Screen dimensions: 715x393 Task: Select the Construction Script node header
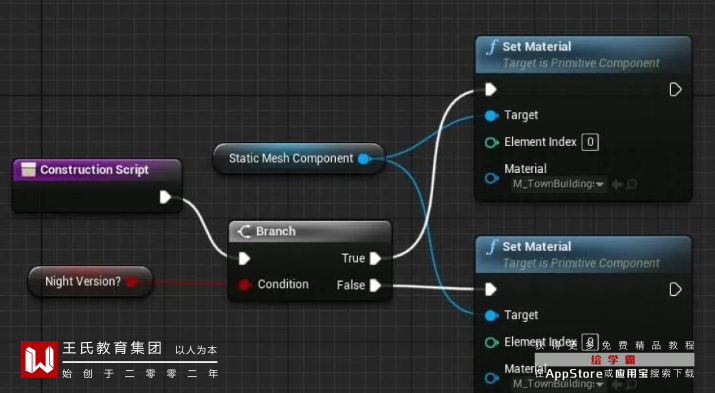(x=97, y=170)
